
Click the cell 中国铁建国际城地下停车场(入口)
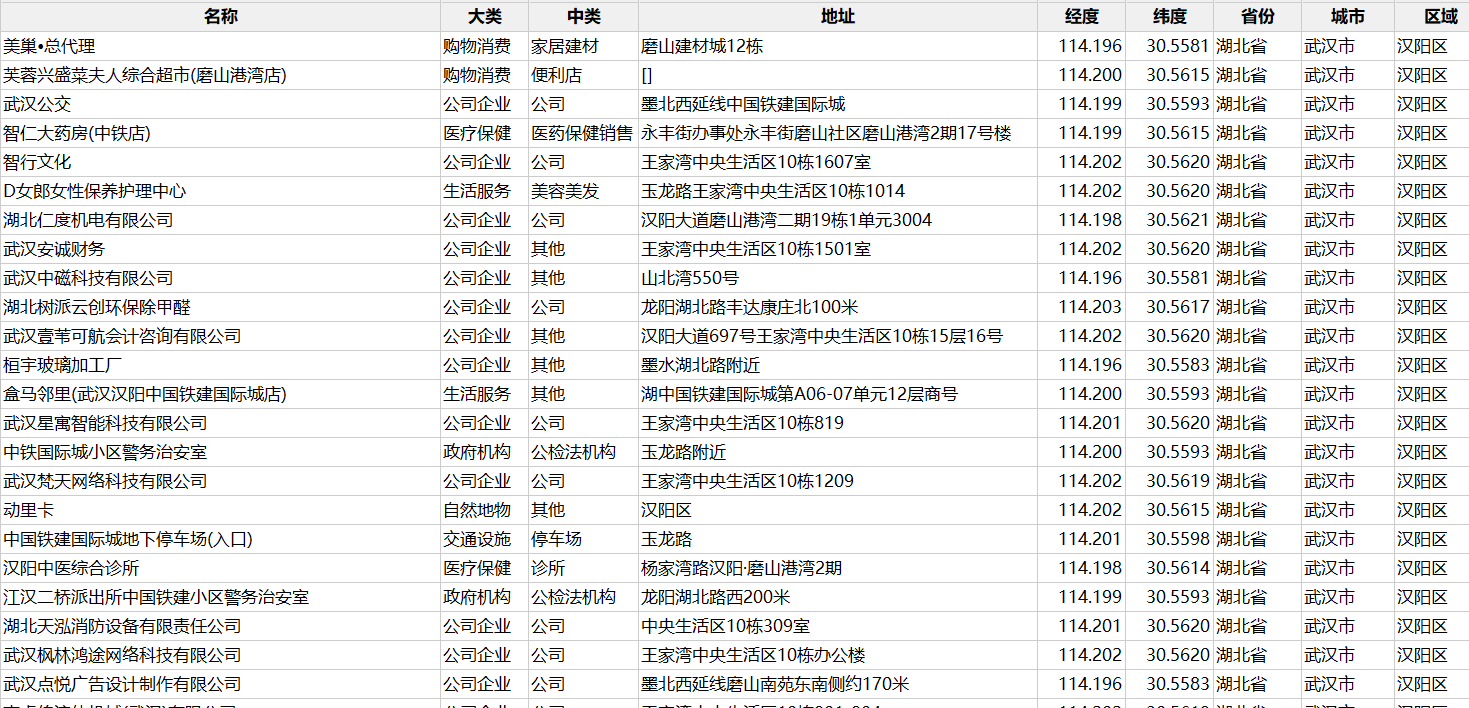pos(220,539)
